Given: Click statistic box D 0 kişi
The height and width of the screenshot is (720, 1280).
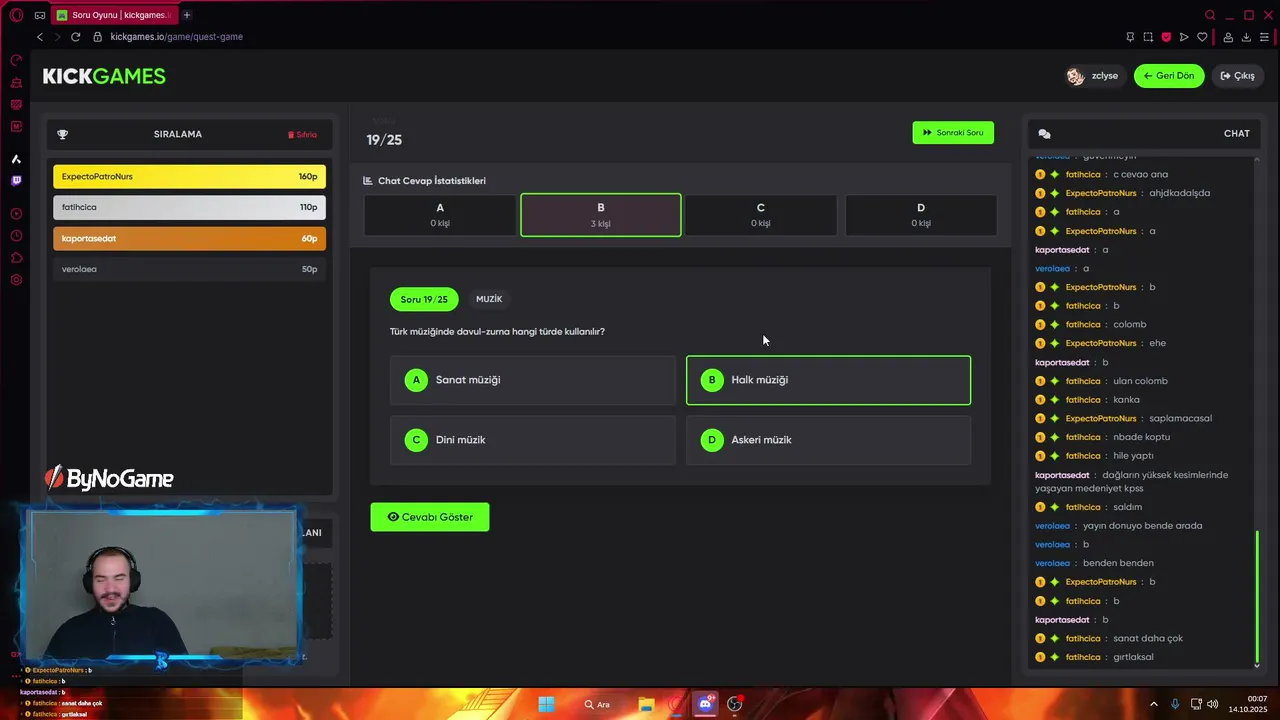Looking at the screenshot, I should coord(921,215).
